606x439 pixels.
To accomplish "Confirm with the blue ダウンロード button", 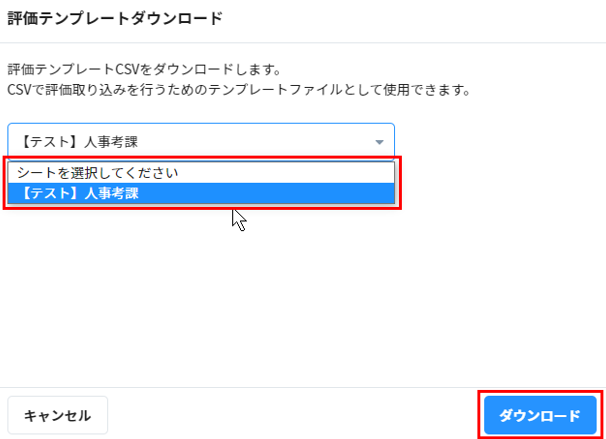I will [540, 415].
